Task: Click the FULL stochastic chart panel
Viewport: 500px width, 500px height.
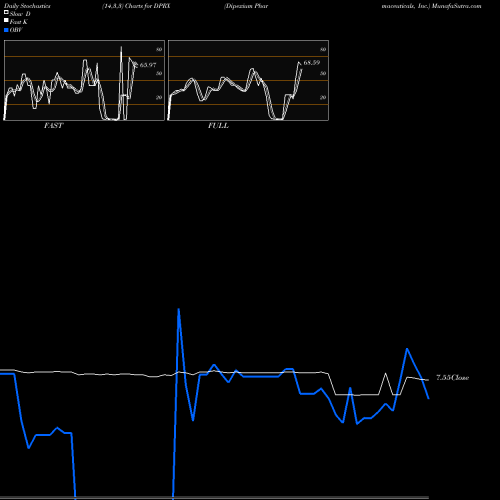Action: 248,80
